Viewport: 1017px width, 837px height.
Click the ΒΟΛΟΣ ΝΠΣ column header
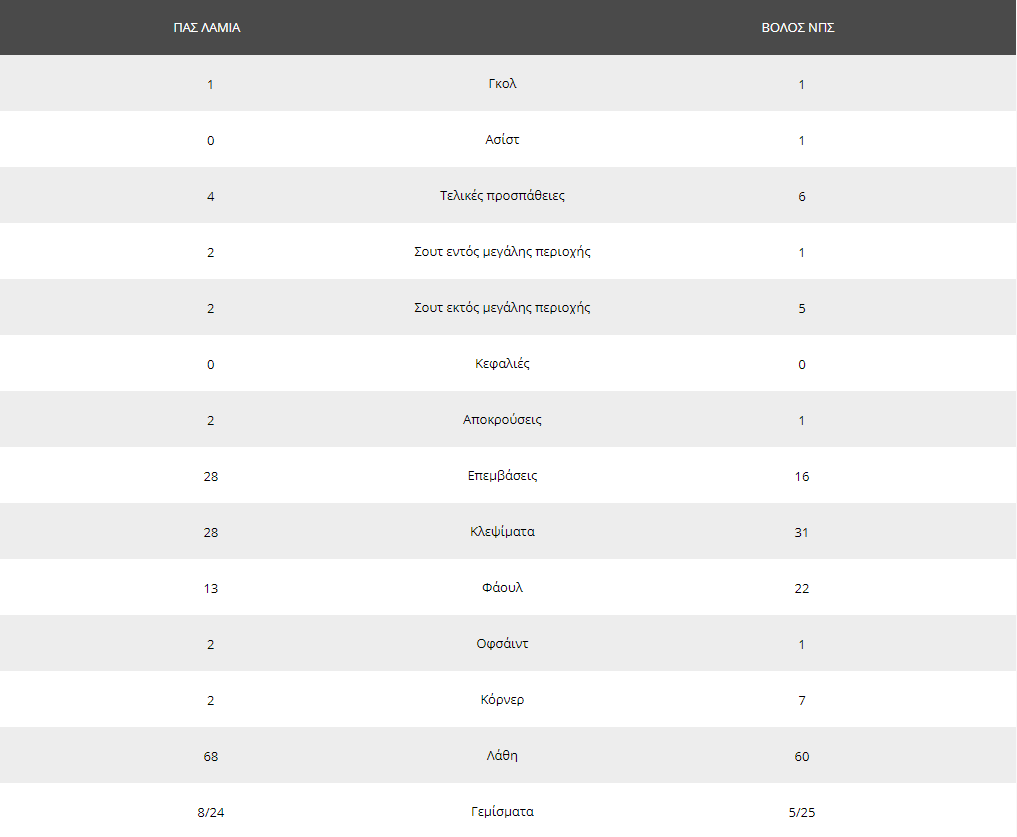[x=798, y=28]
